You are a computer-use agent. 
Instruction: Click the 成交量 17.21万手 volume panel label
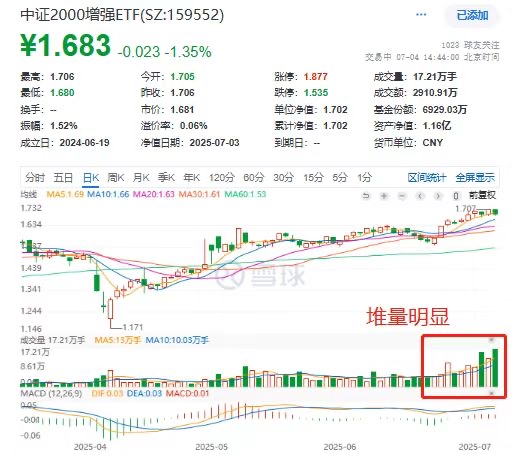pyautogui.click(x=53, y=340)
